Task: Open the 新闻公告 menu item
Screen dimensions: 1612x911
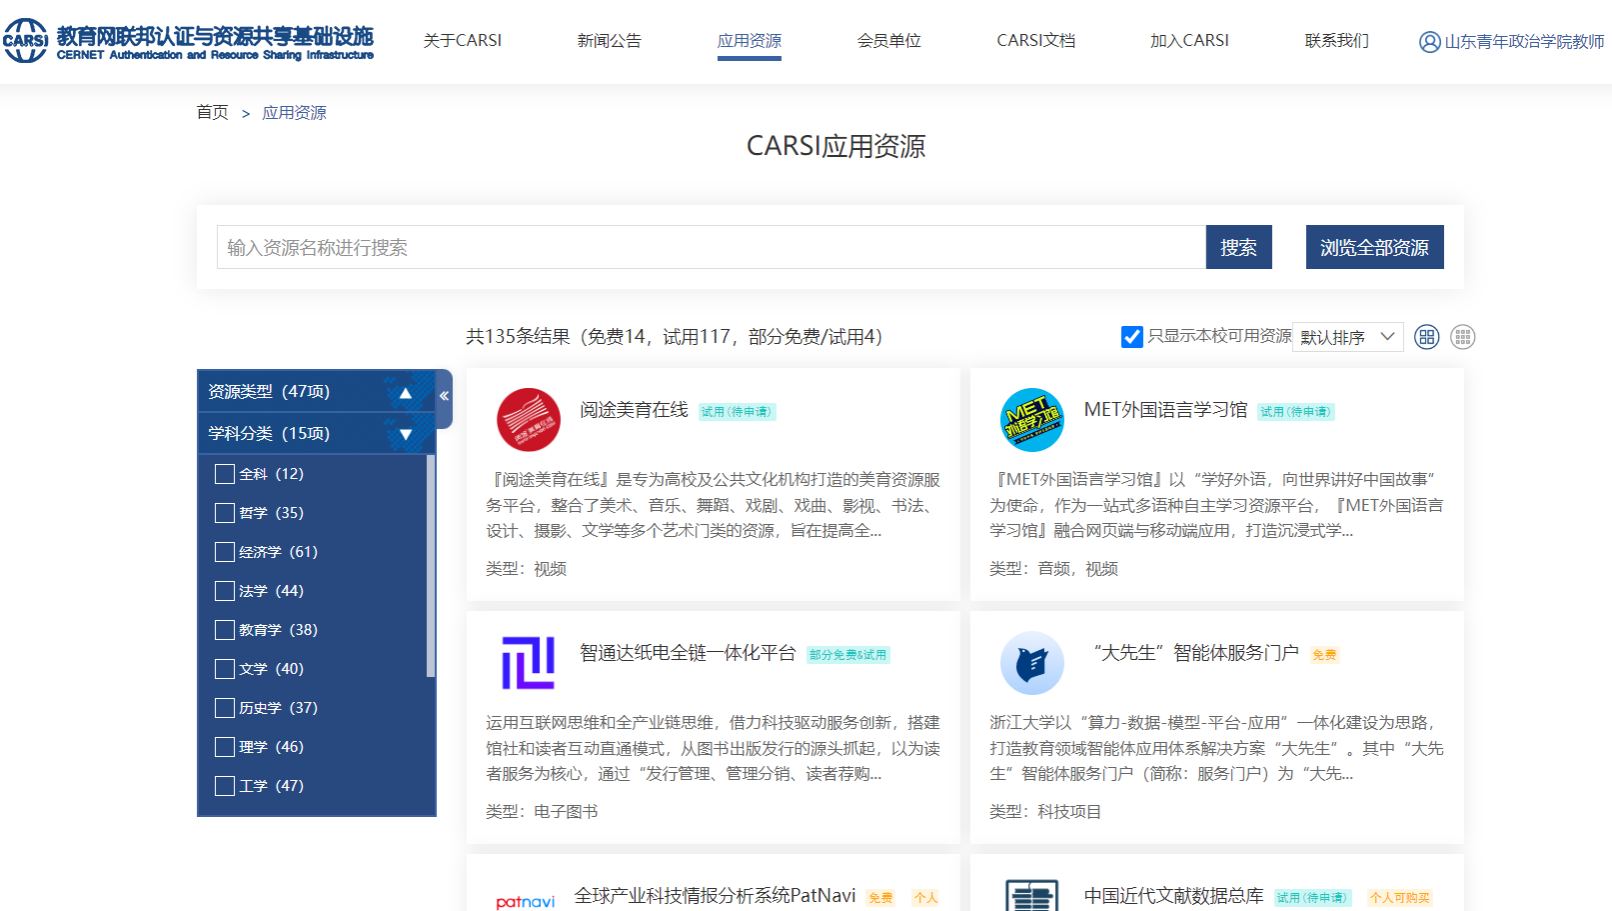Action: point(609,41)
